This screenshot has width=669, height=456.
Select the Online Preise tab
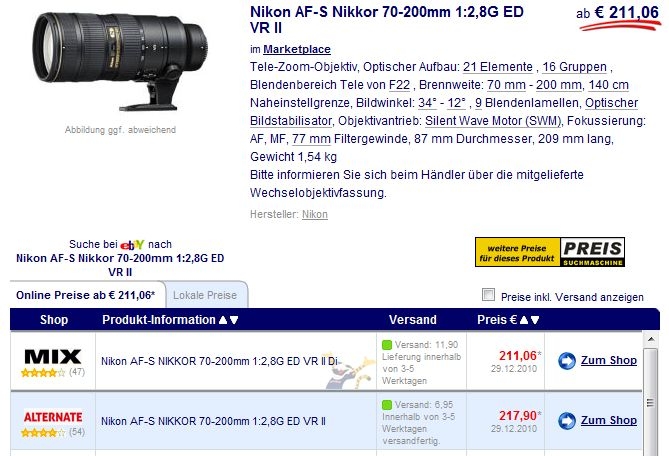point(86,295)
